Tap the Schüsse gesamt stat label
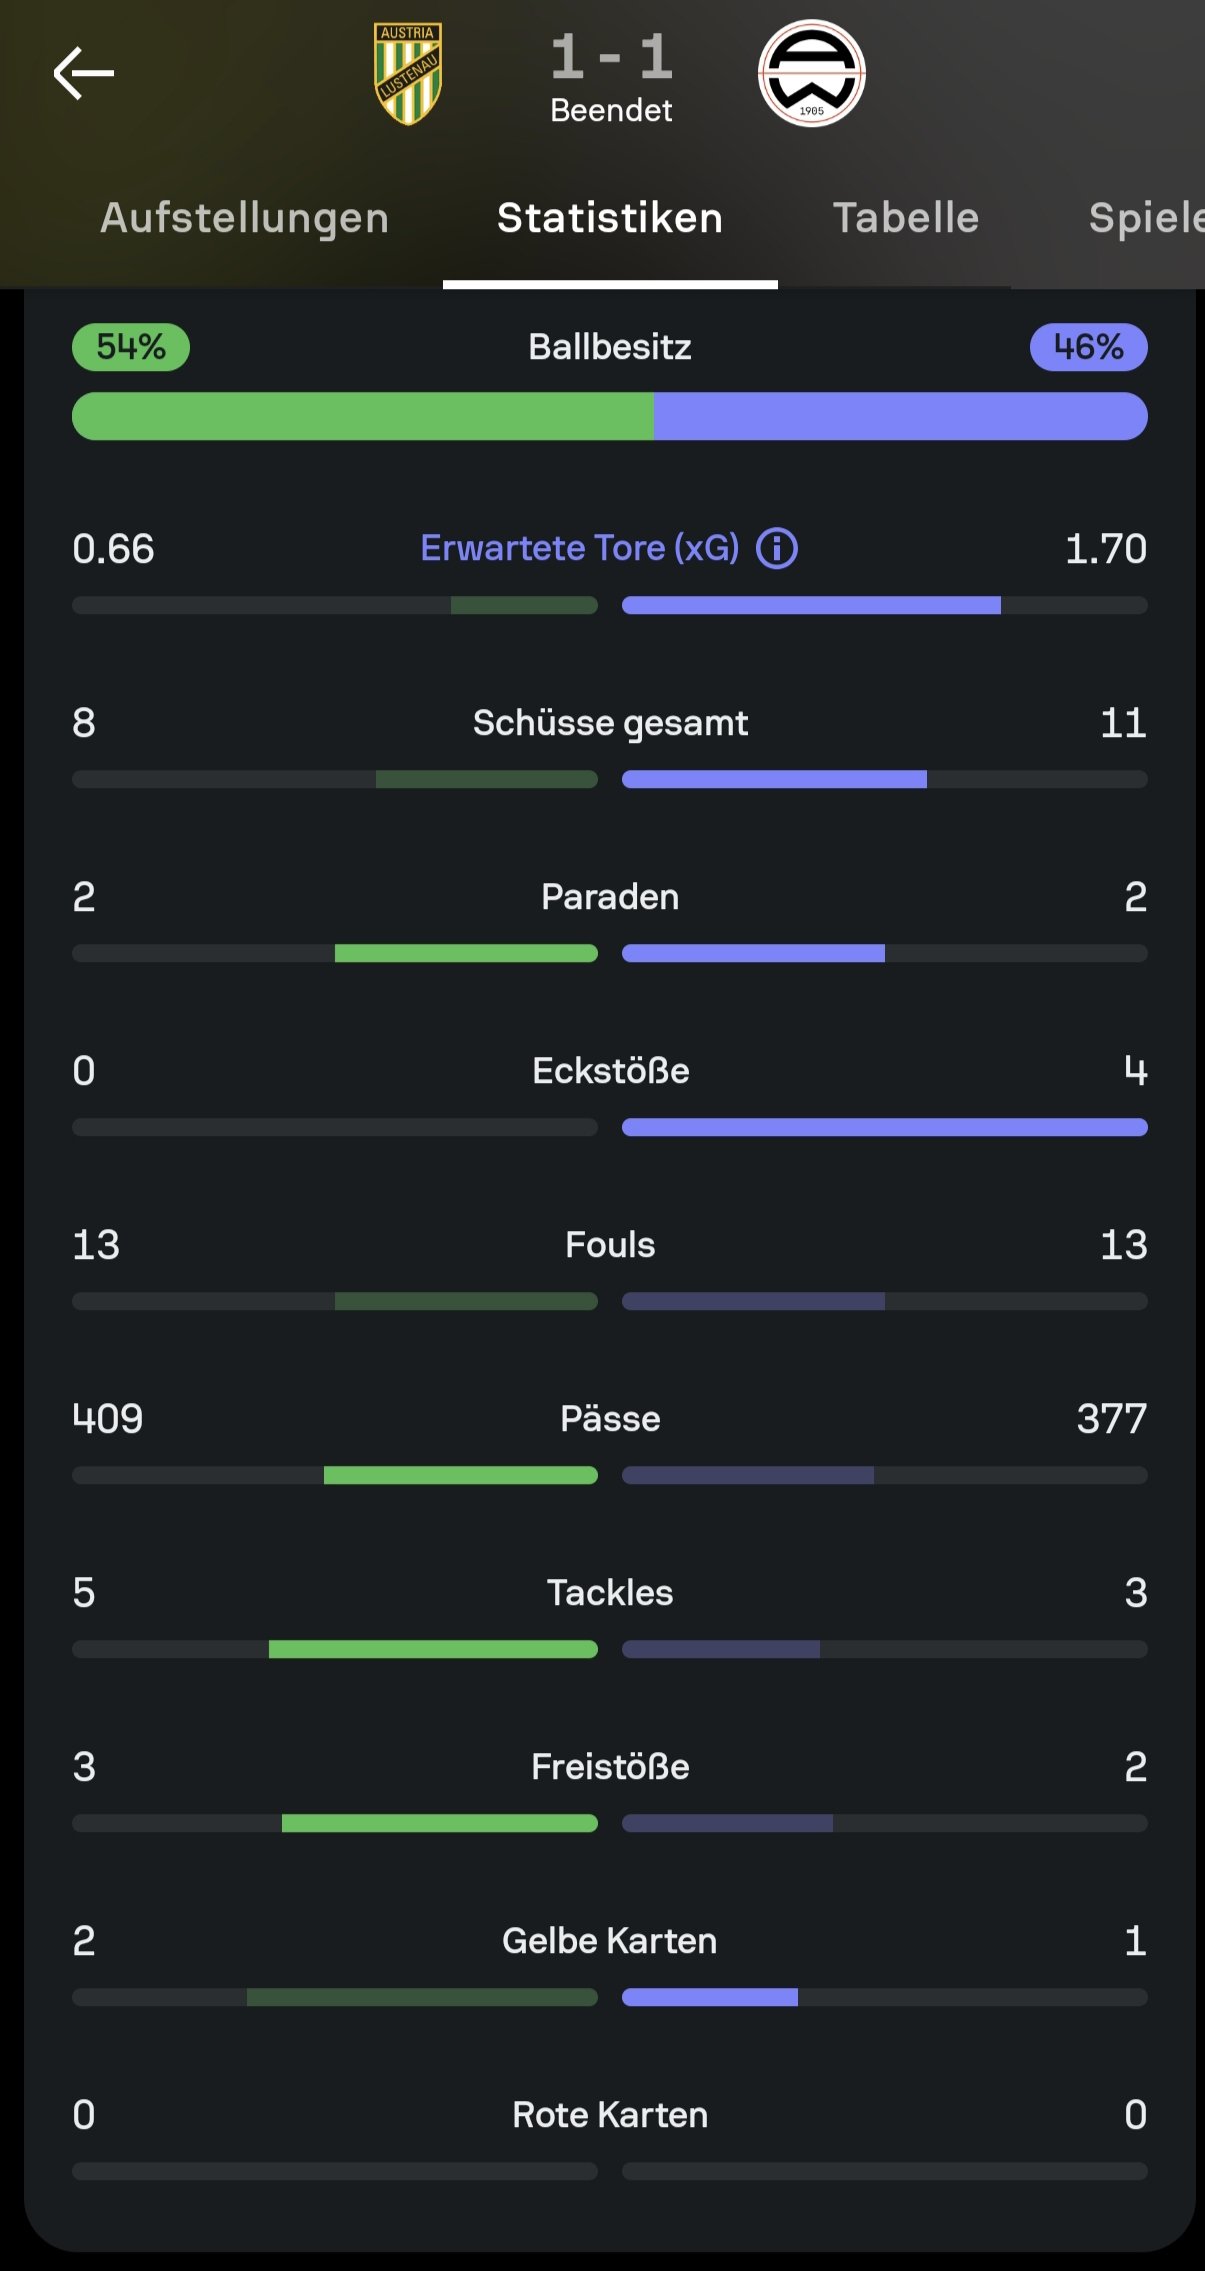The width and height of the screenshot is (1205, 2271). coord(610,722)
